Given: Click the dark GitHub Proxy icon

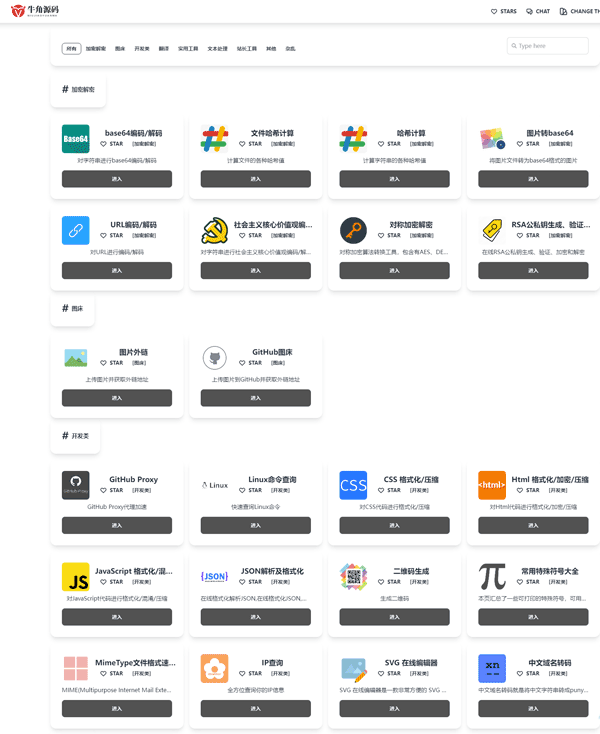Looking at the screenshot, I should [75, 485].
